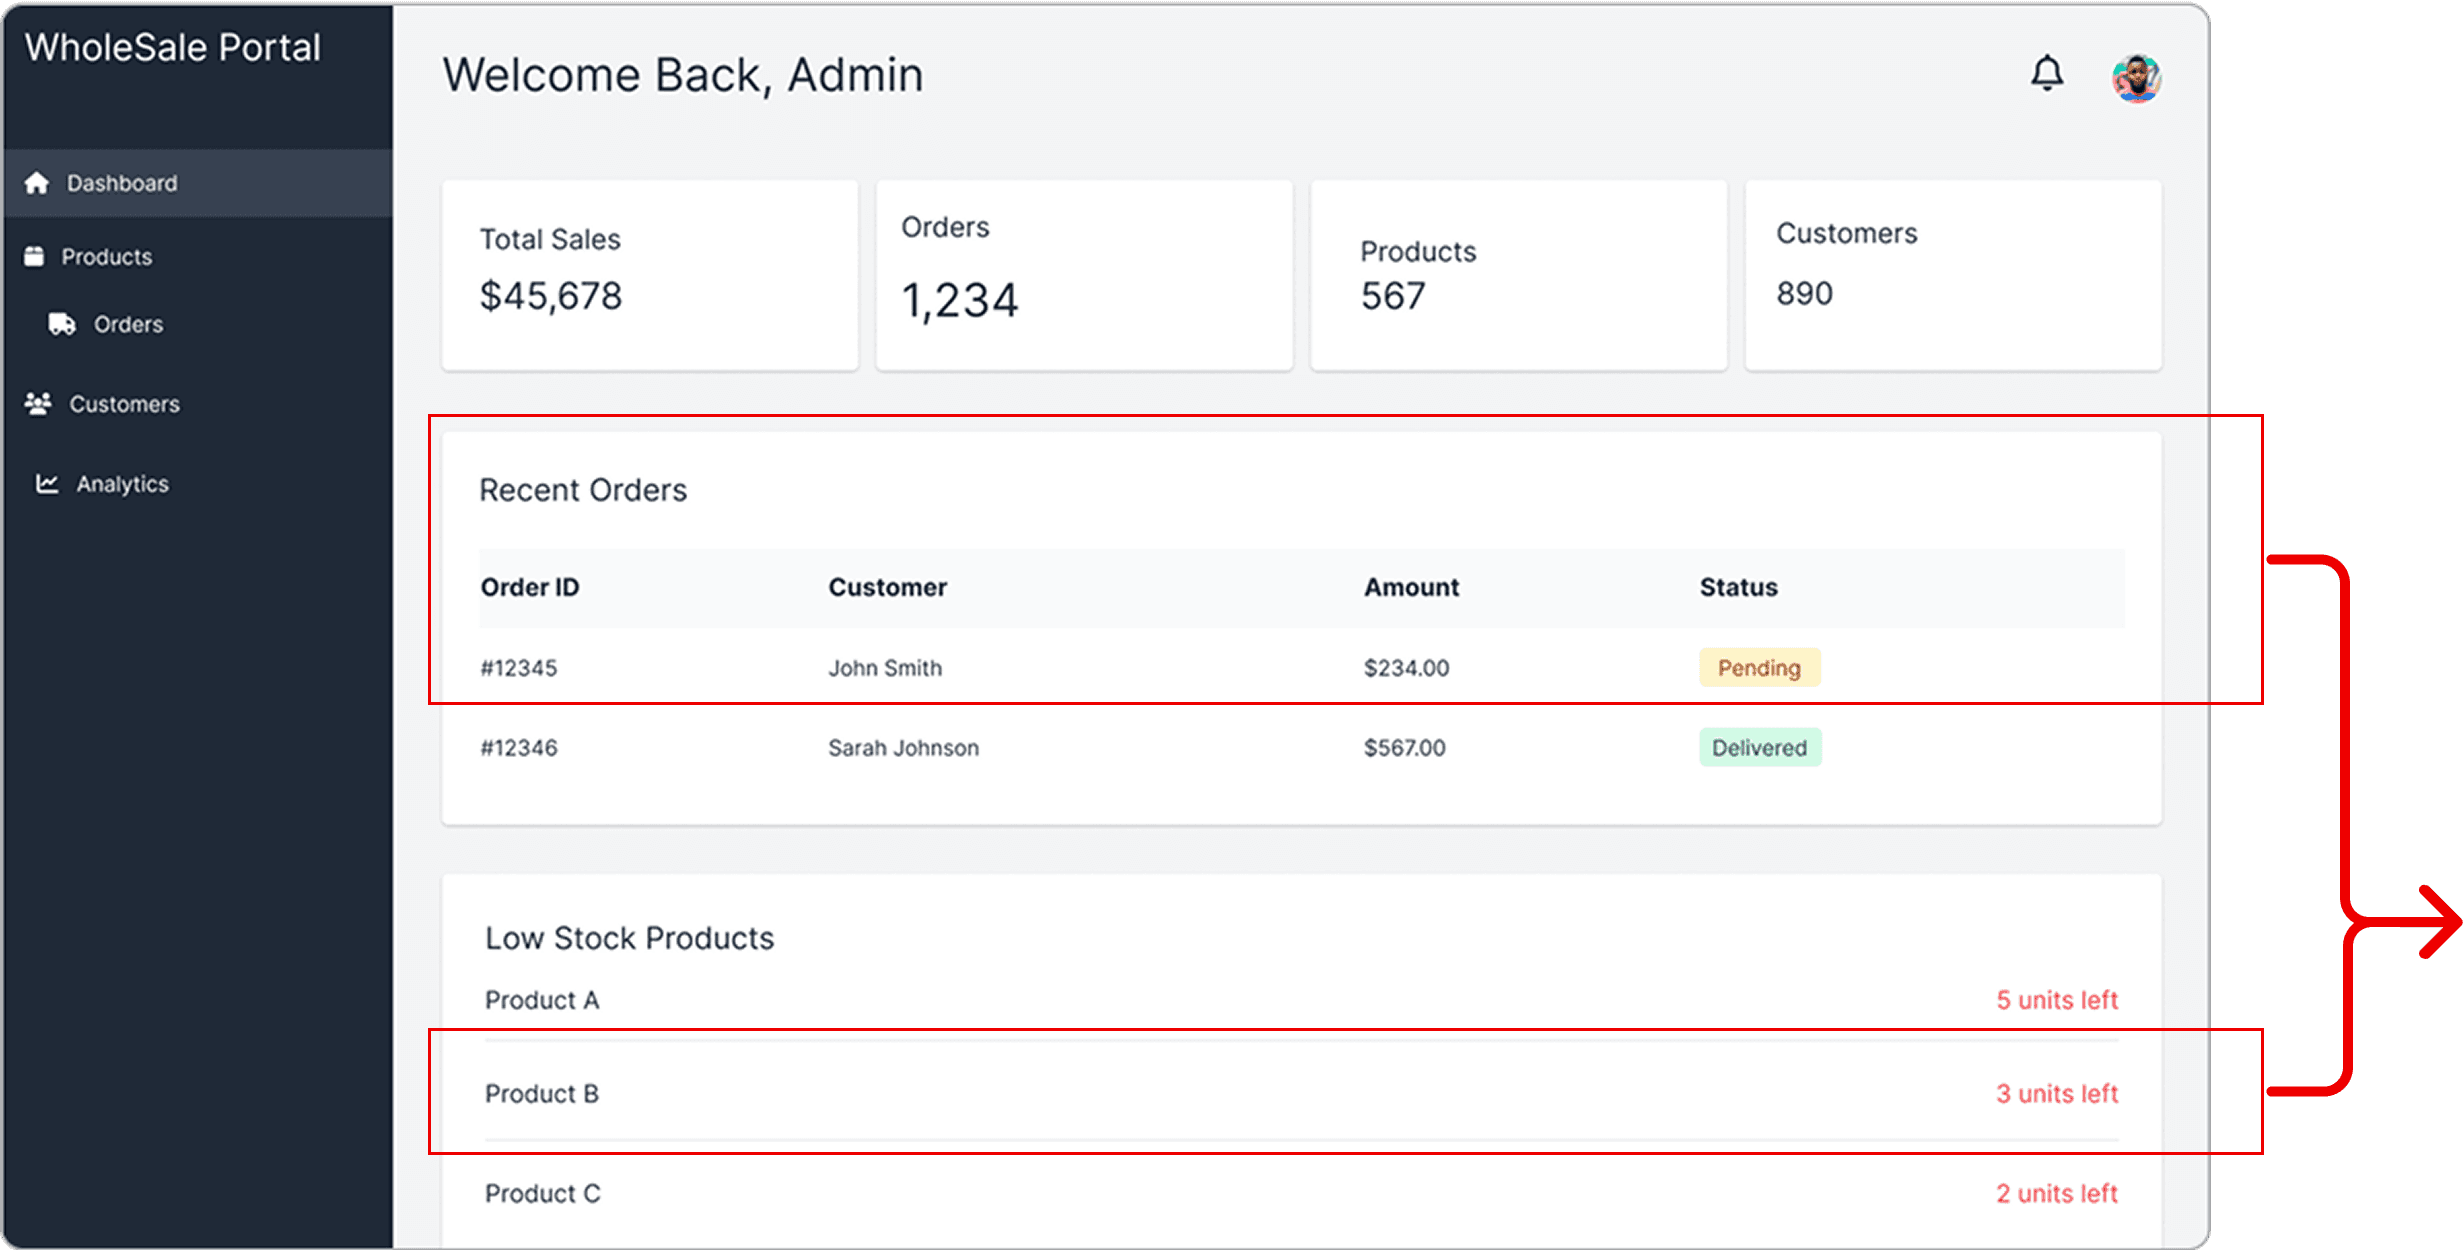Click the Customers people icon
The image size is (2463, 1250).
[x=38, y=404]
